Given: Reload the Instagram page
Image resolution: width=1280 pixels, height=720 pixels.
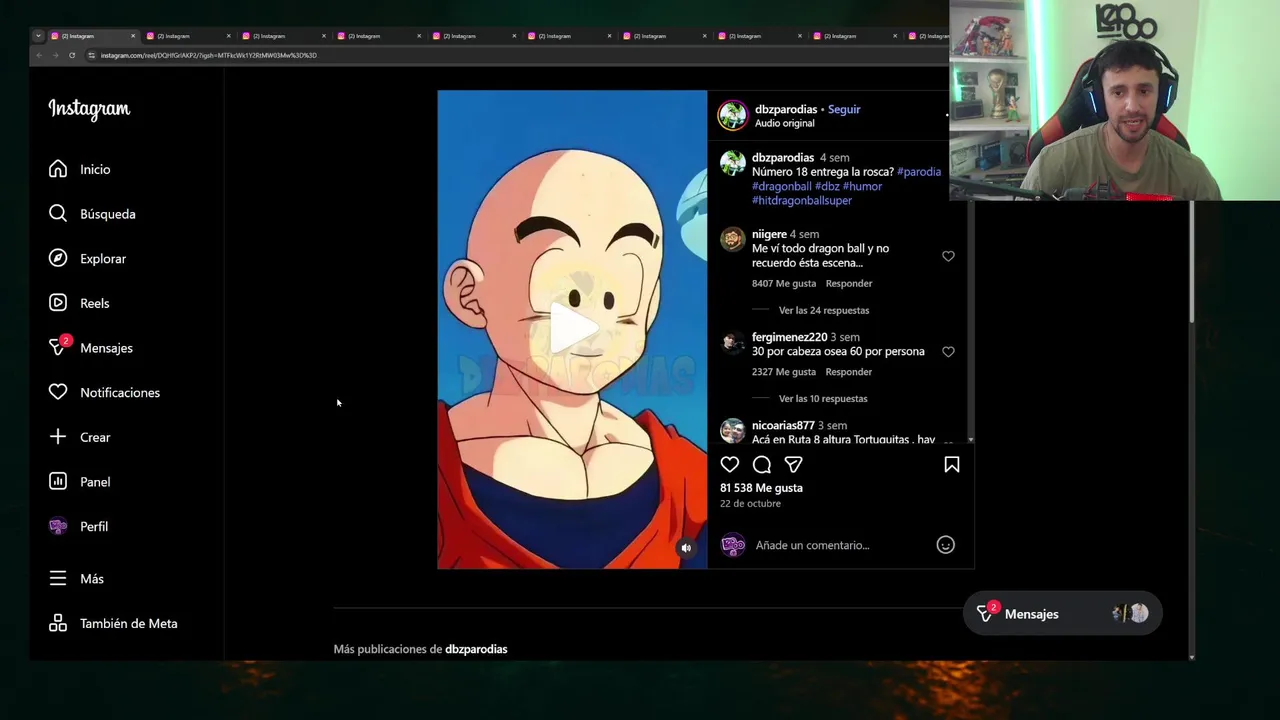Looking at the screenshot, I should (x=72, y=55).
